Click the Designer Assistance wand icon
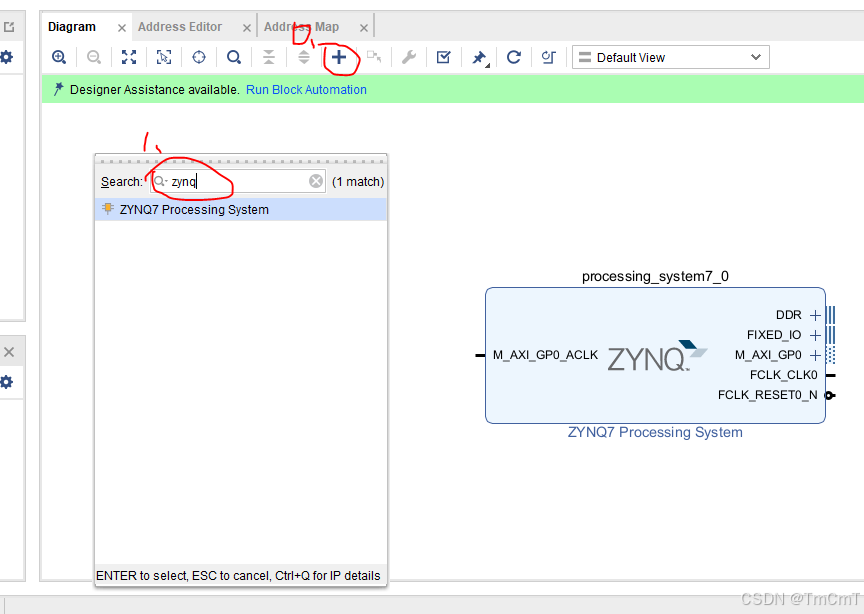Viewport: 864px width, 614px height. tap(58, 89)
